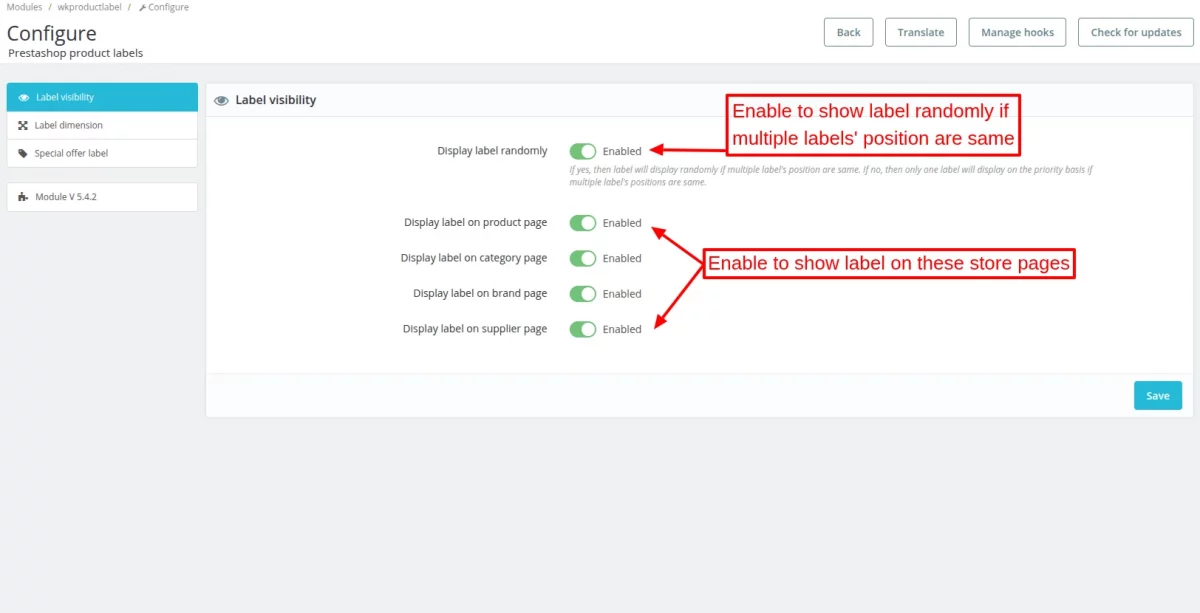Open the Translate option
The width and height of the screenshot is (1200, 613).
pyautogui.click(x=921, y=32)
